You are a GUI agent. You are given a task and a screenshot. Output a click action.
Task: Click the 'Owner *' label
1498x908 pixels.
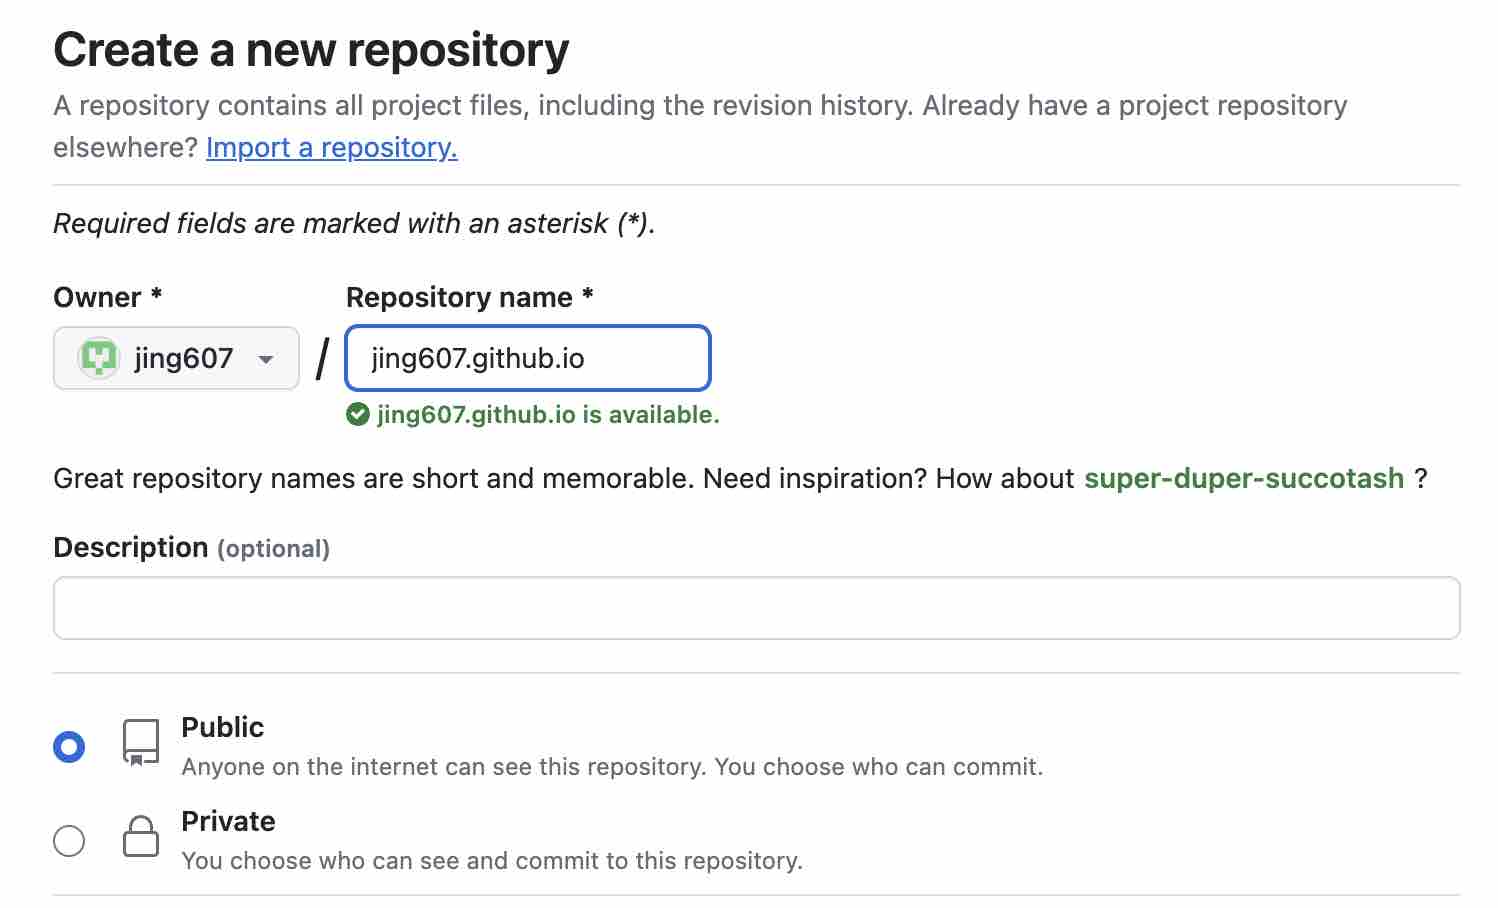[108, 297]
